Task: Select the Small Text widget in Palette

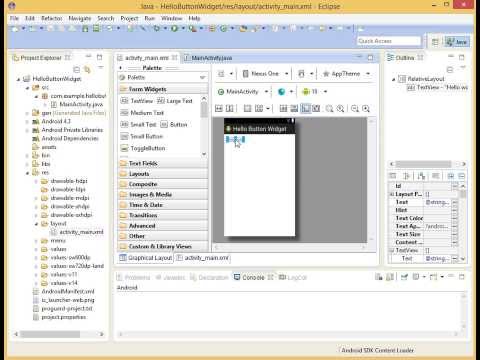Action: click(x=138, y=124)
